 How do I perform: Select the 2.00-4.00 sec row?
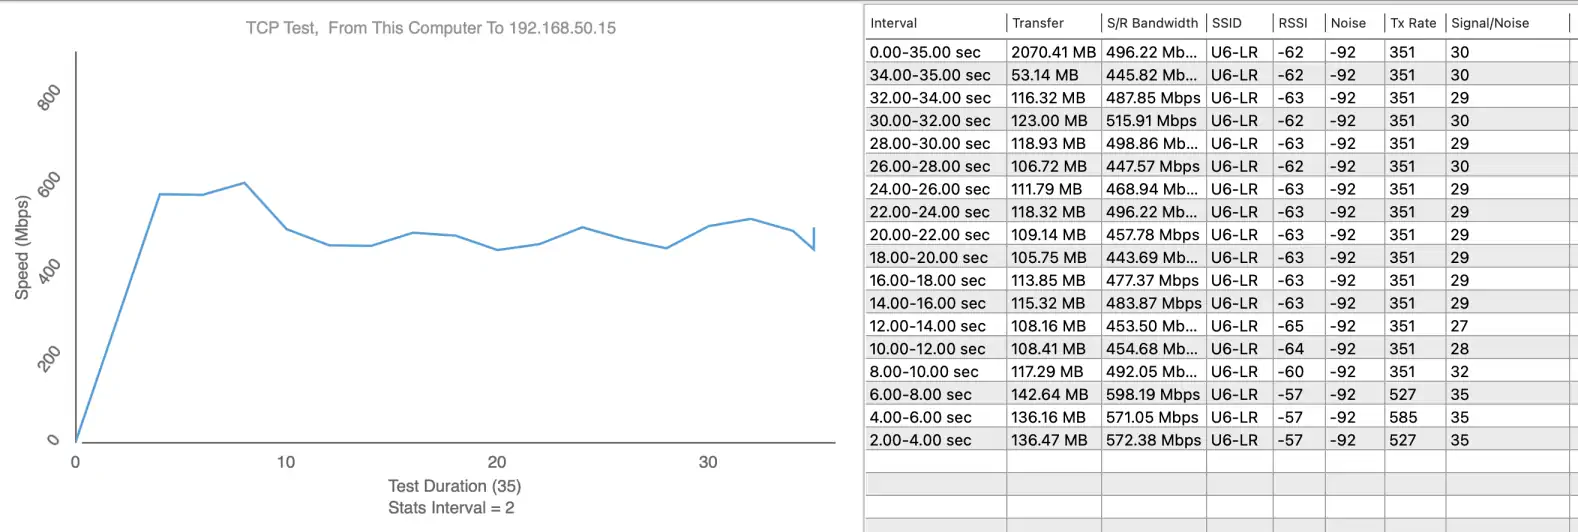pyautogui.click(x=920, y=440)
